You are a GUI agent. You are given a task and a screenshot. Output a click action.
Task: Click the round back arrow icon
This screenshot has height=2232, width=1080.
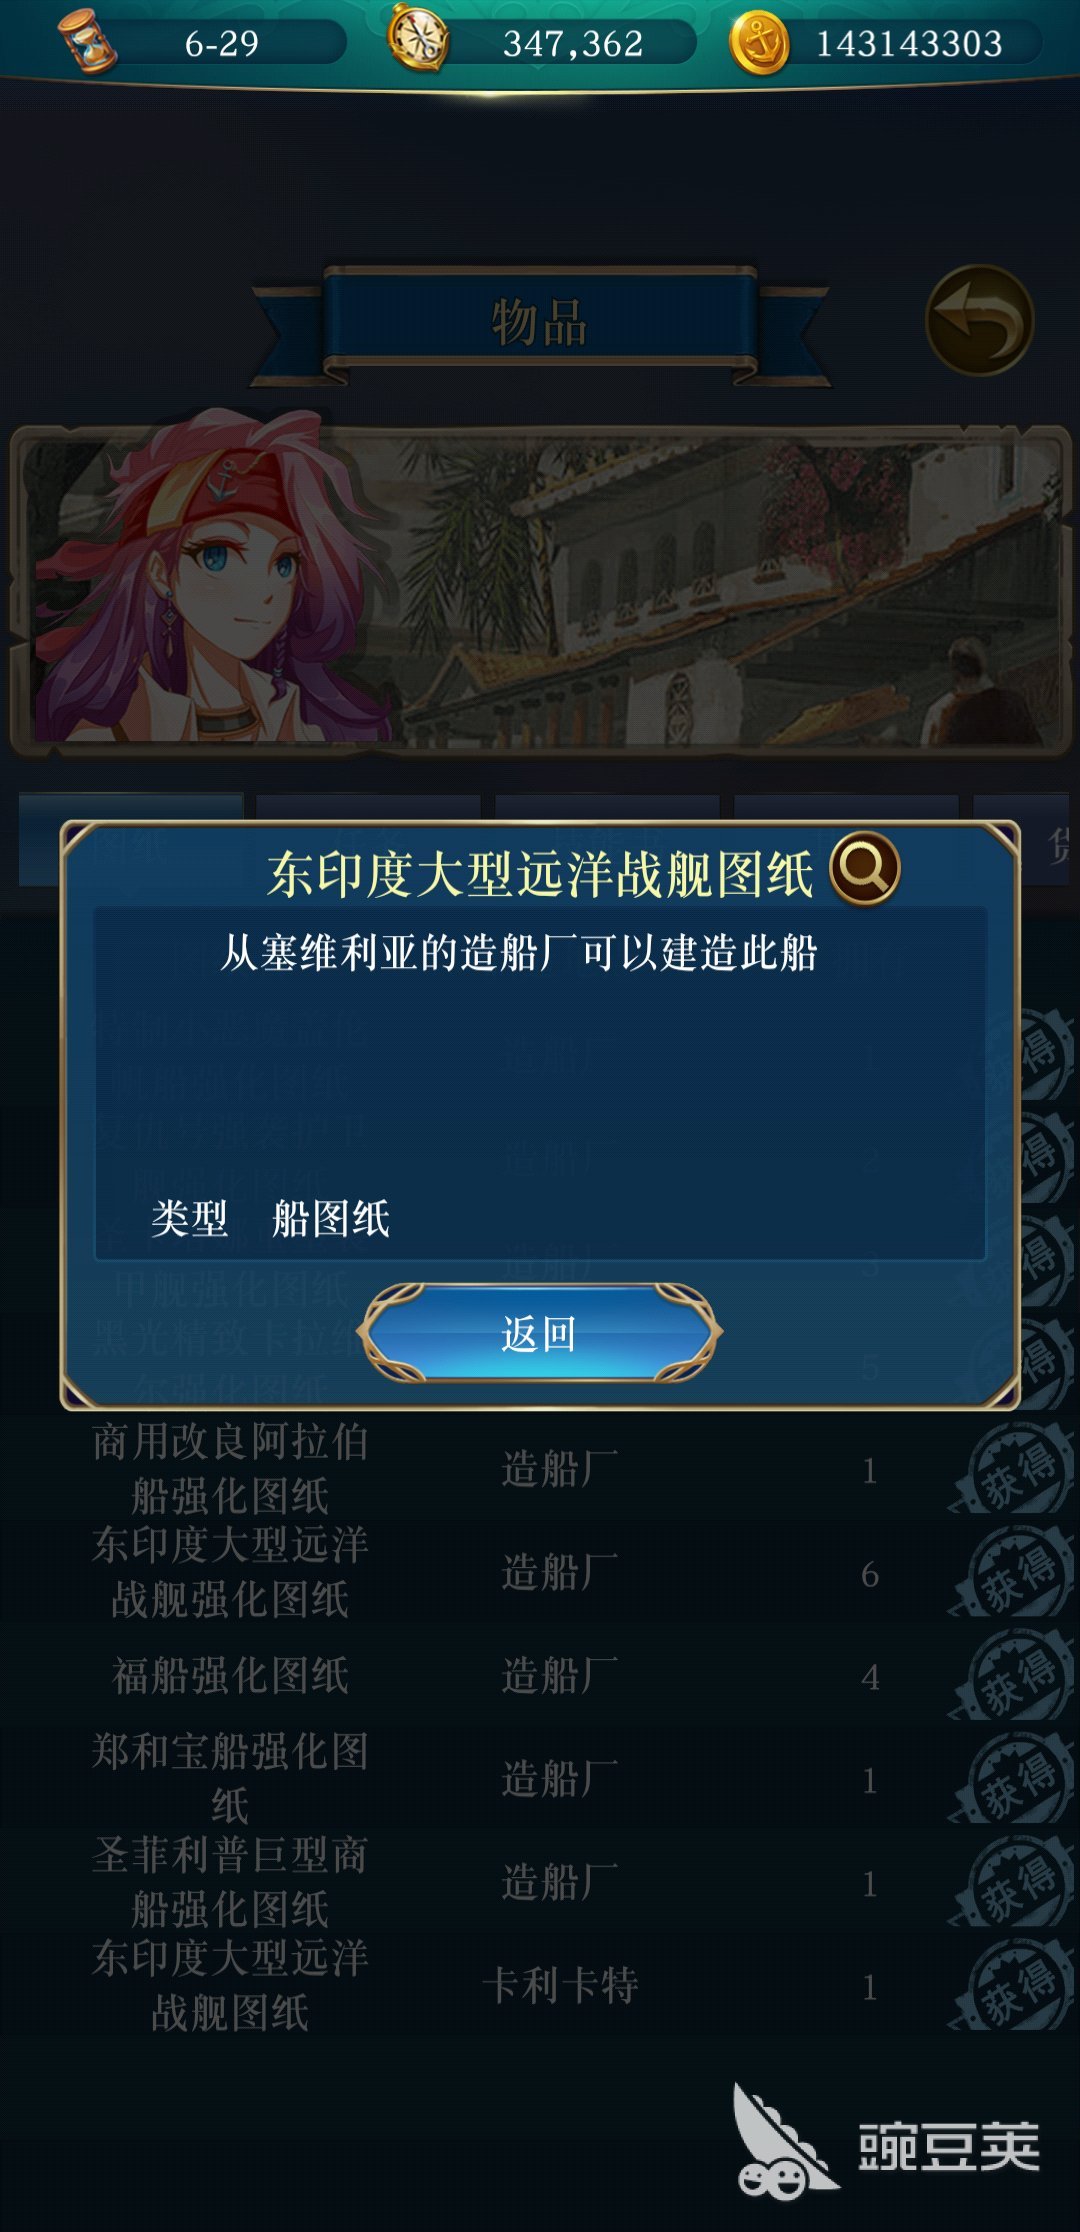point(979,320)
